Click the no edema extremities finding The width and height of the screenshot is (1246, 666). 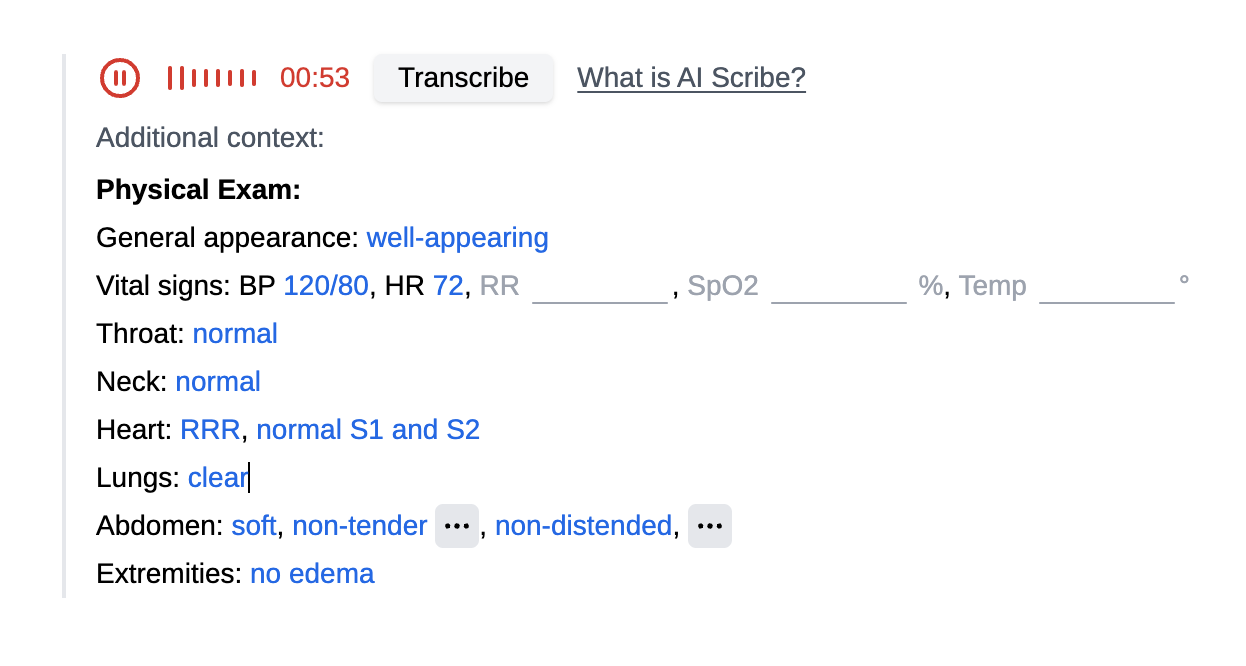coord(312,574)
